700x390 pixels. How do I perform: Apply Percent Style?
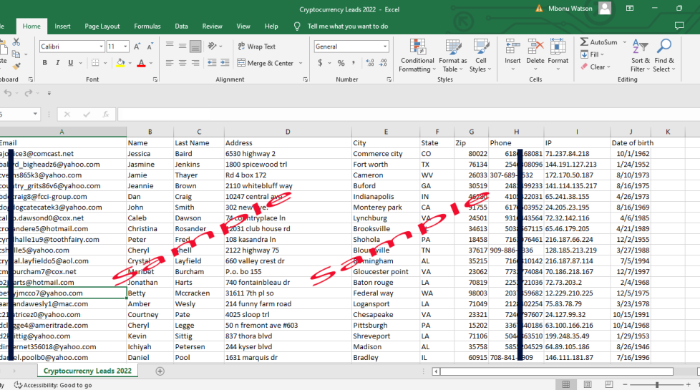tap(341, 63)
